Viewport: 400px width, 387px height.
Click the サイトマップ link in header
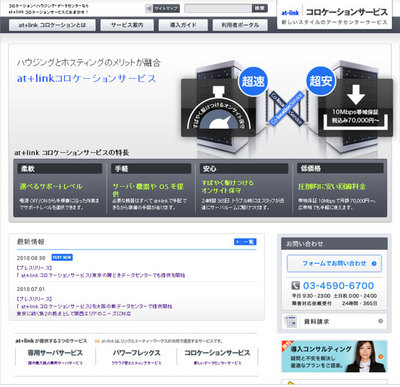coord(163,8)
